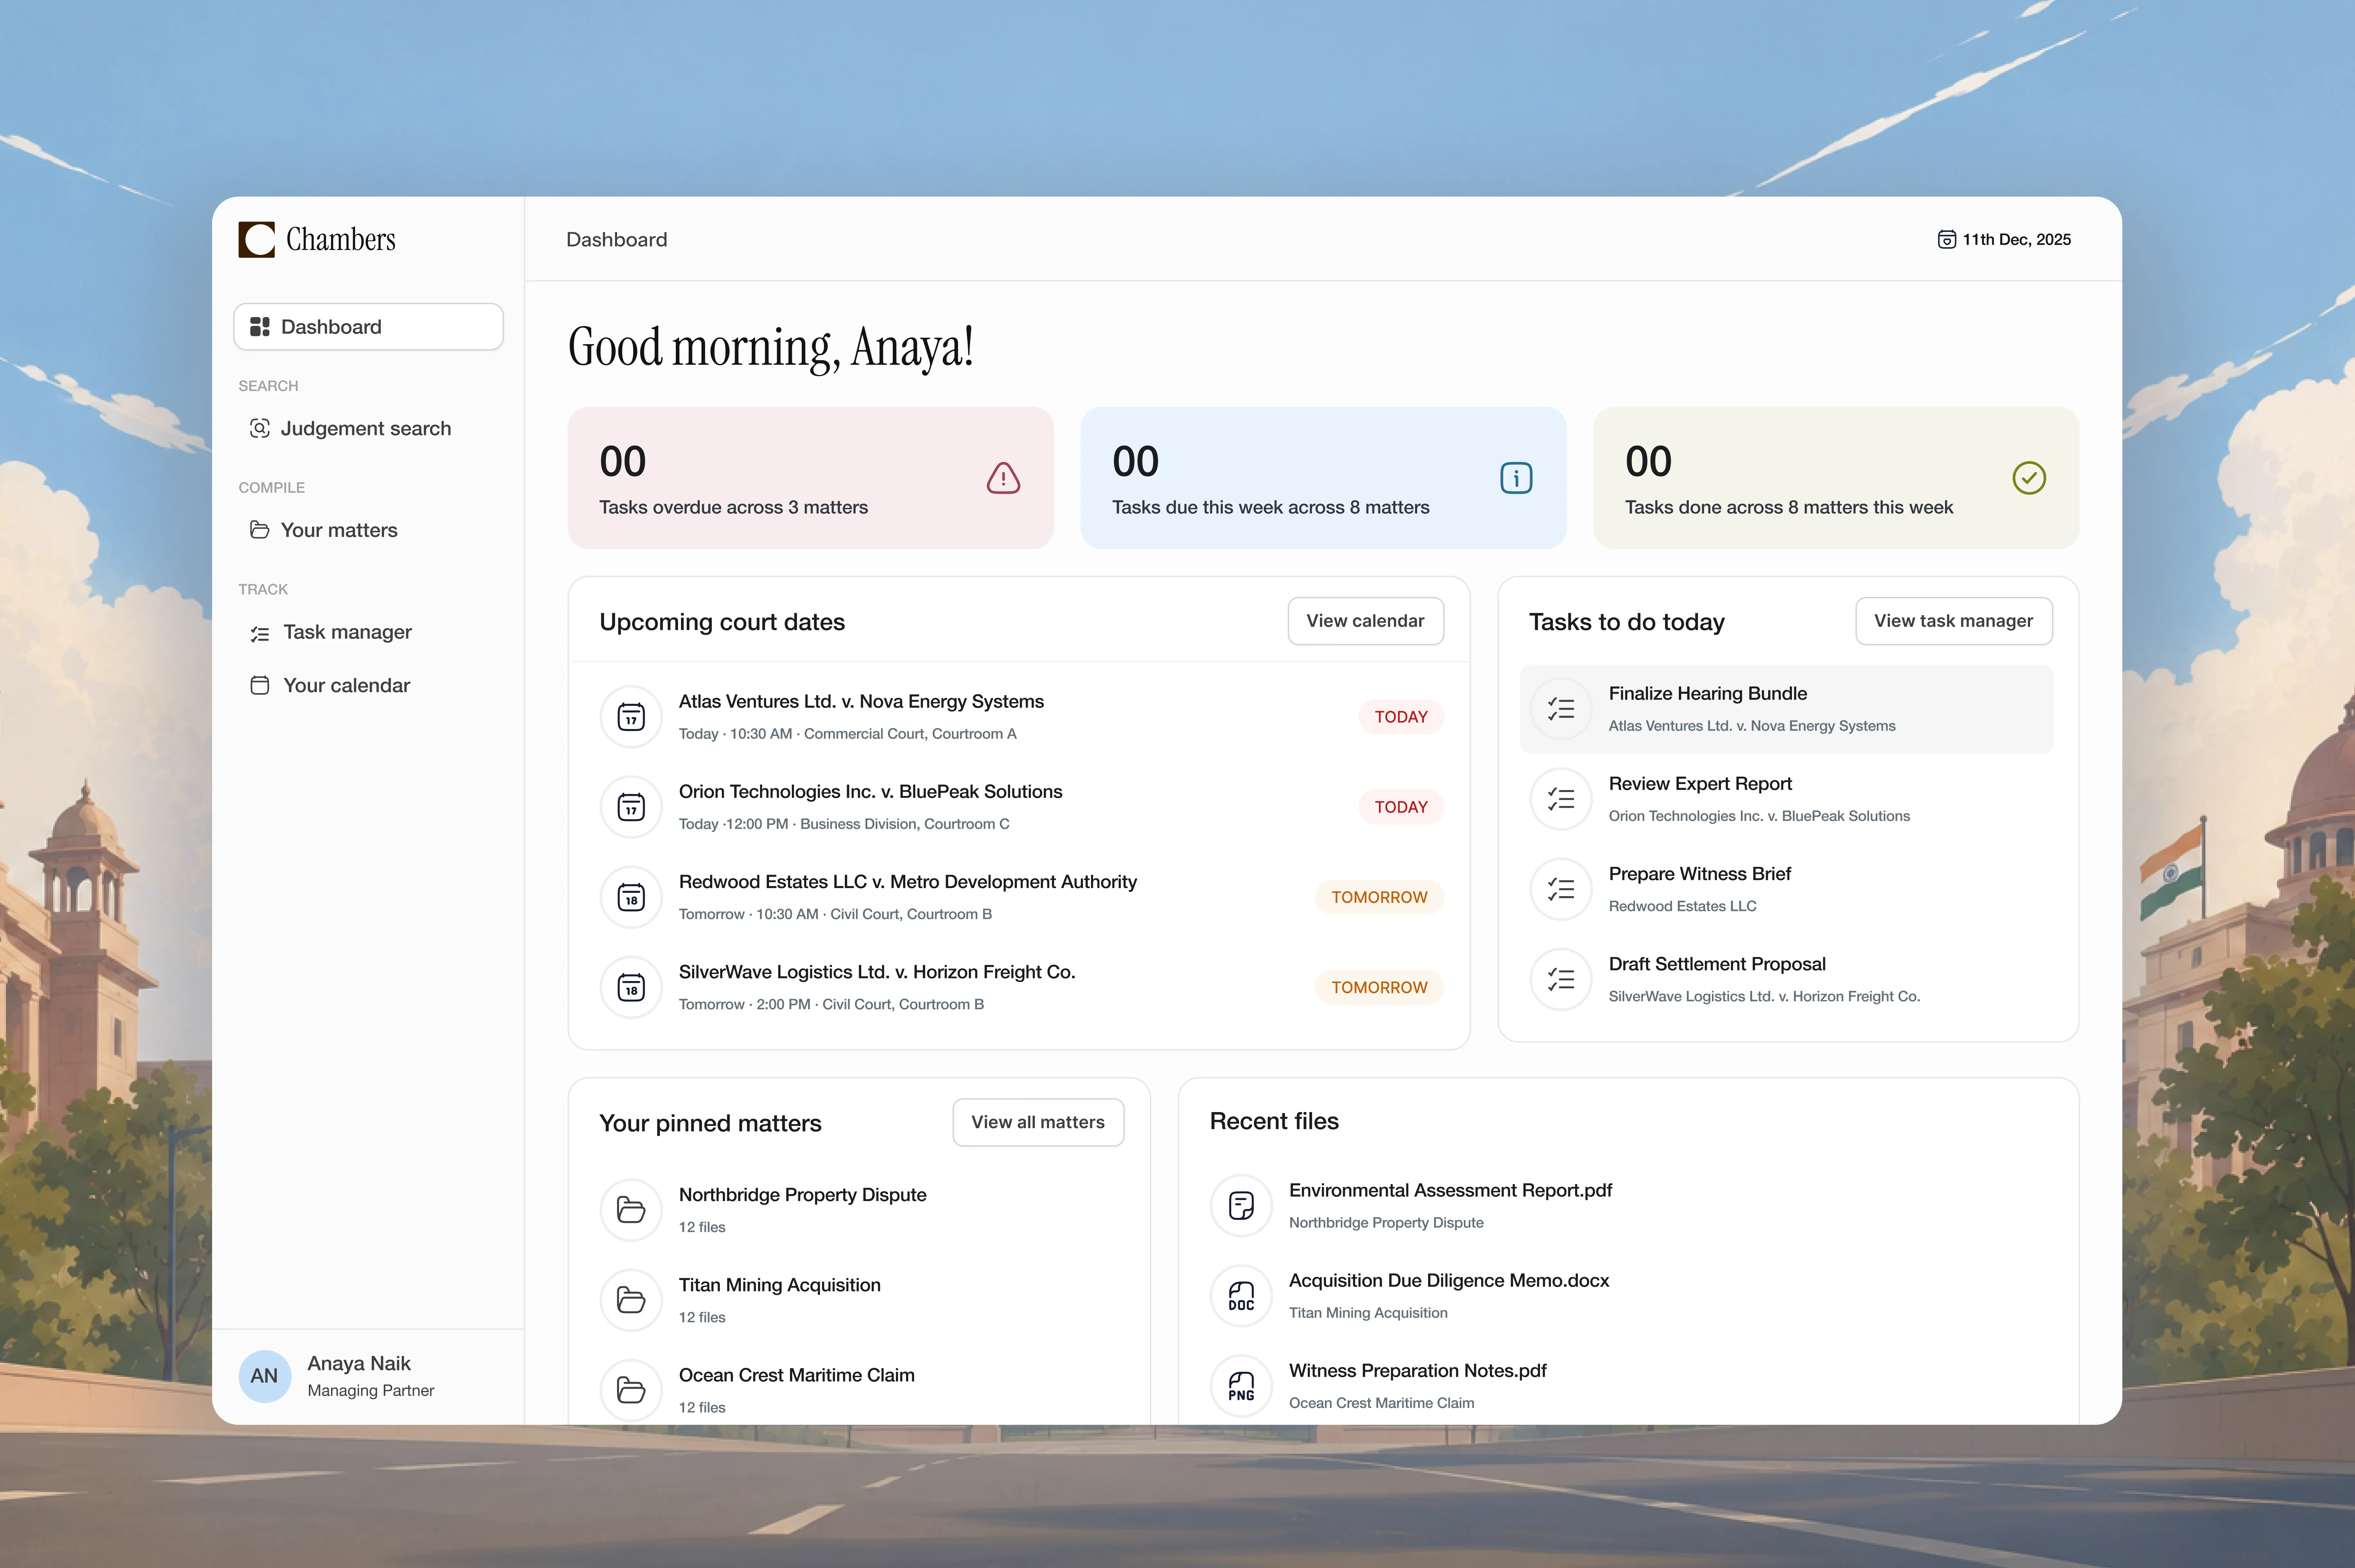The image size is (2355, 1568).
Task: Open Task manager in sidebar
Action: (368, 633)
